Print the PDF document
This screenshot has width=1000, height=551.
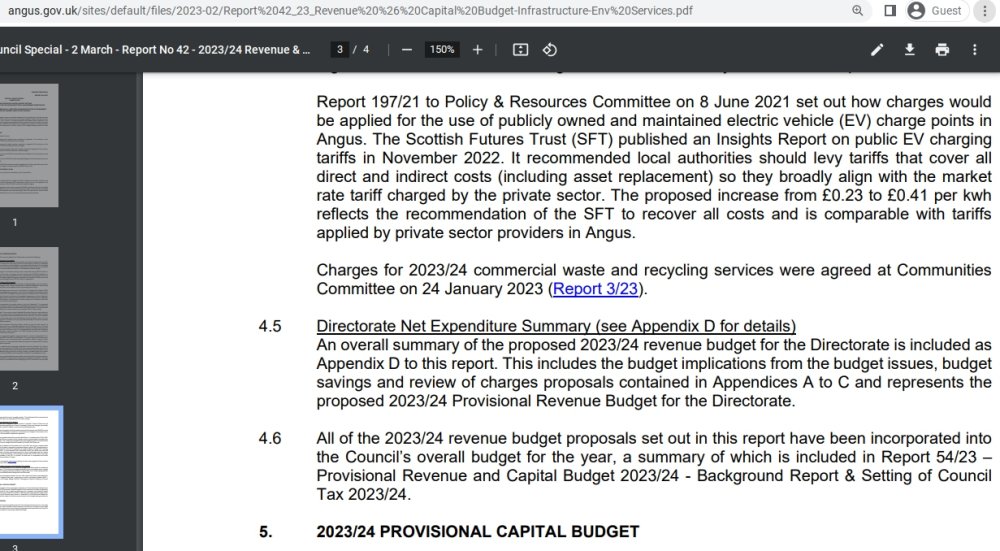942,50
